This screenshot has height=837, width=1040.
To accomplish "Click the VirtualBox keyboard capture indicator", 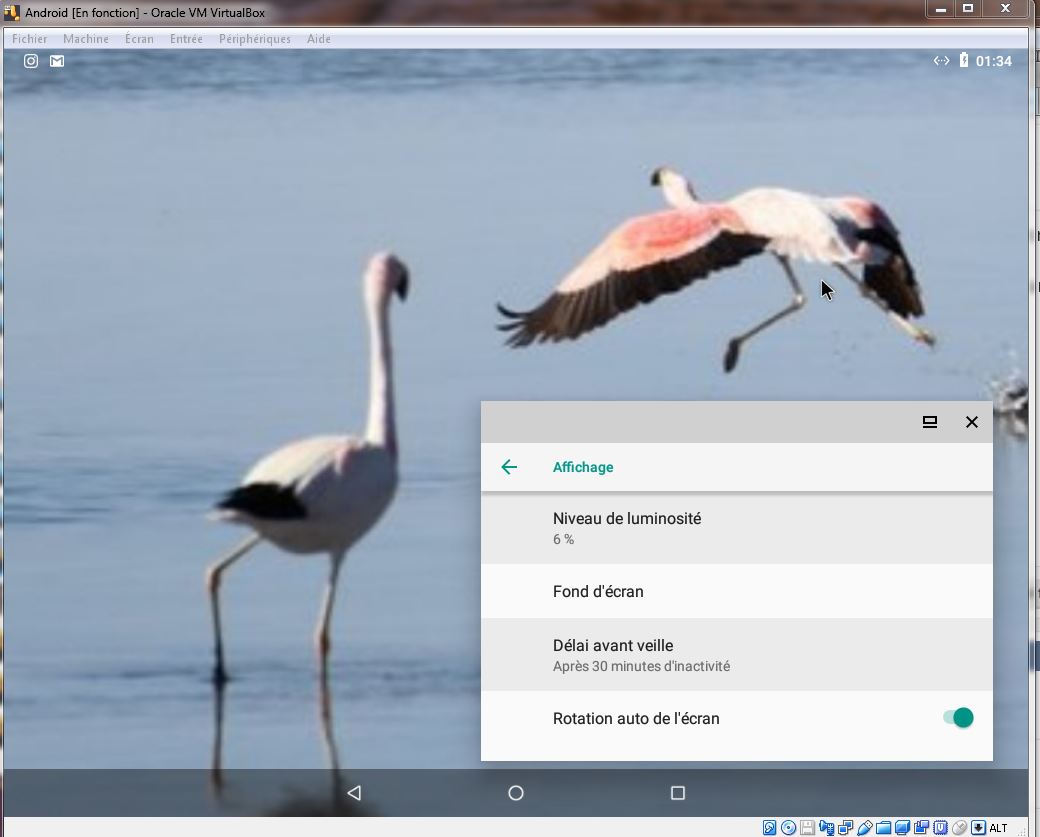I will [x=979, y=827].
